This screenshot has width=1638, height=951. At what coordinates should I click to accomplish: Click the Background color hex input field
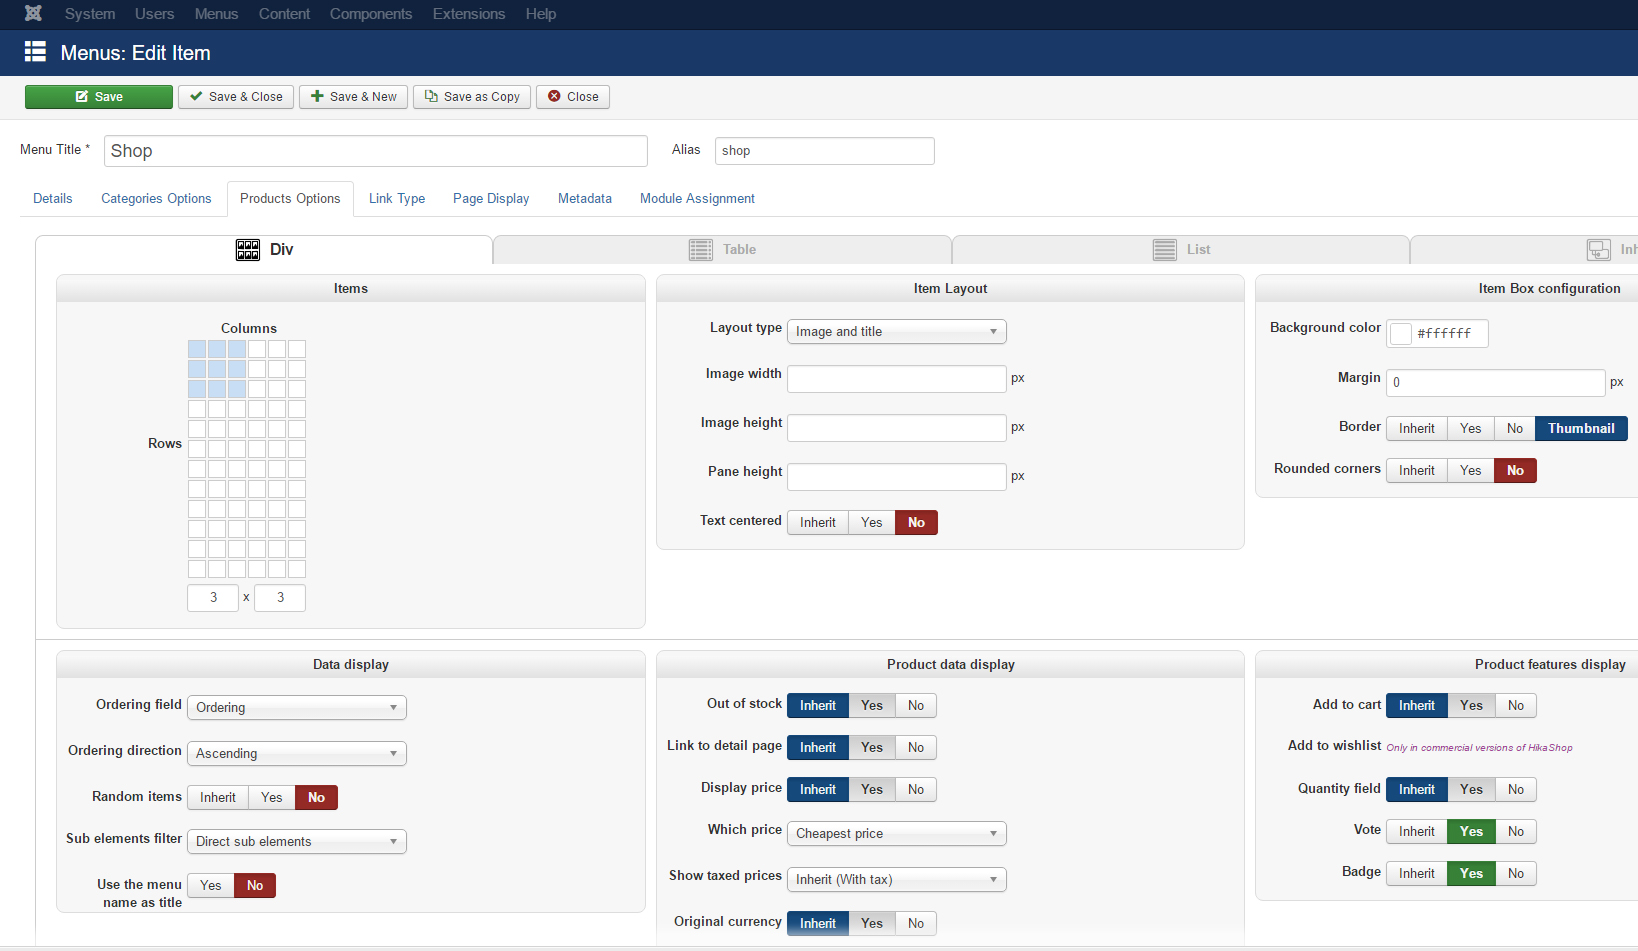click(x=1448, y=334)
